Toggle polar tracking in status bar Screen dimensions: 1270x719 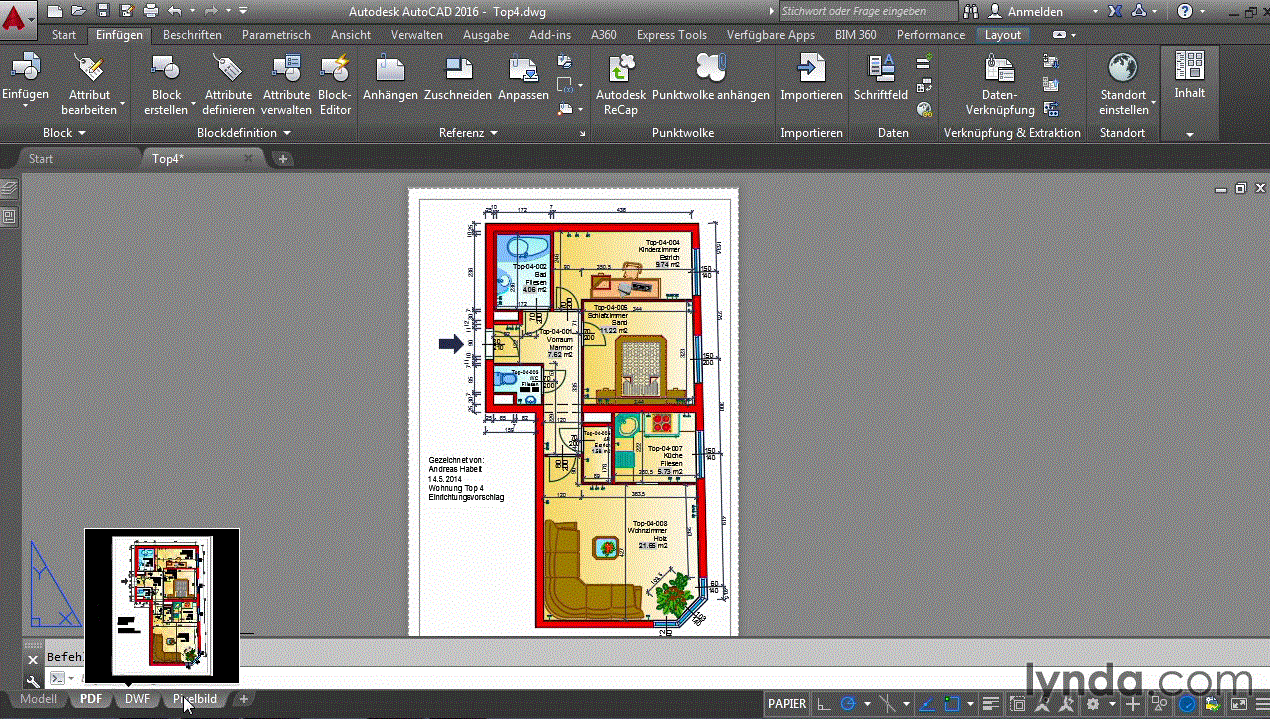(848, 704)
